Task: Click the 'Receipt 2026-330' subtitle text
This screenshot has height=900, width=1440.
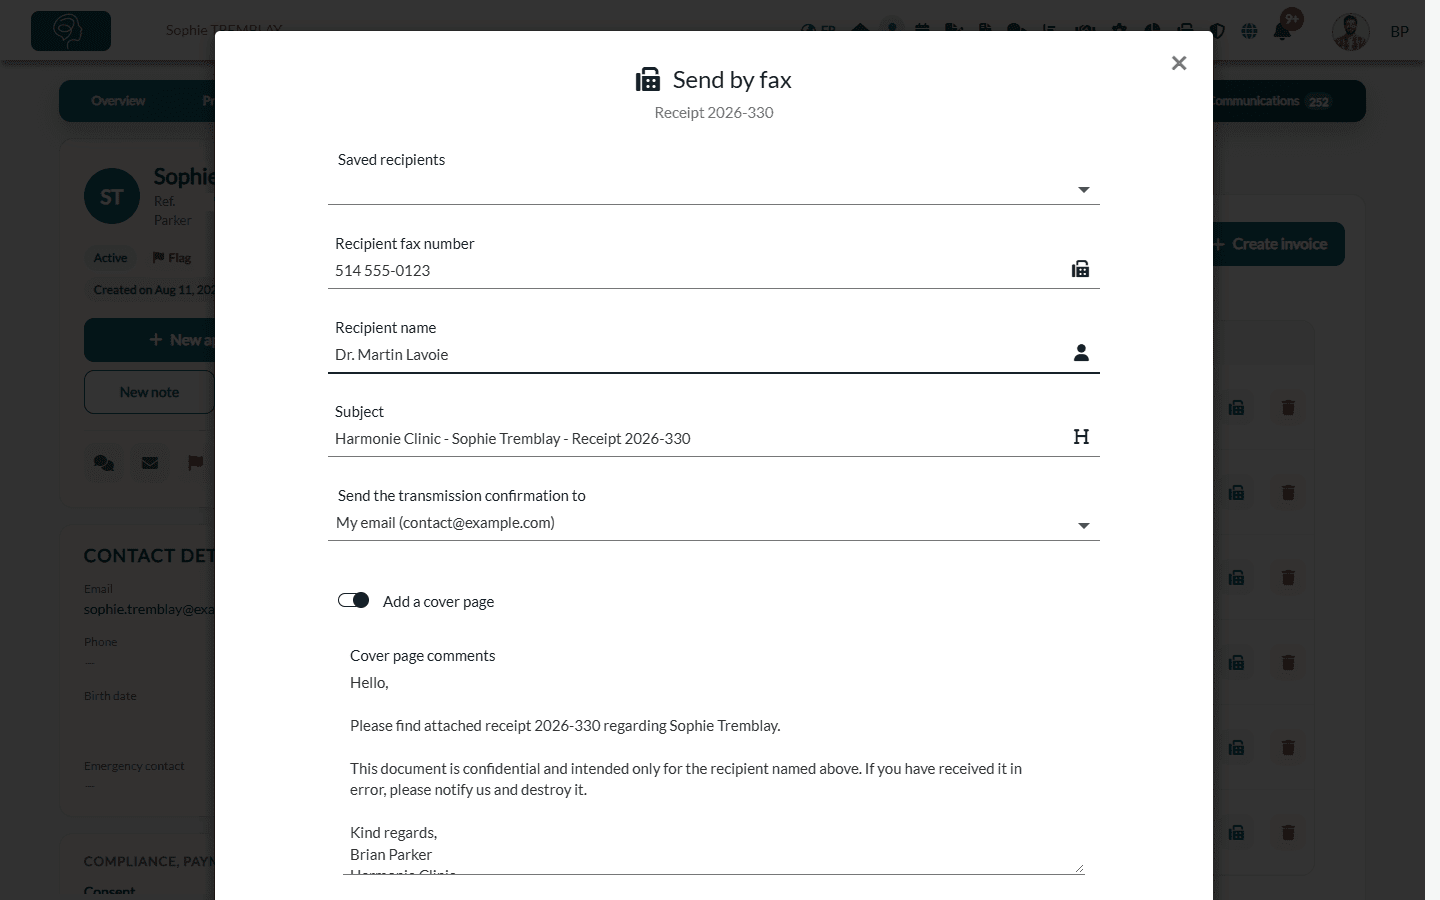Action: [x=714, y=113]
